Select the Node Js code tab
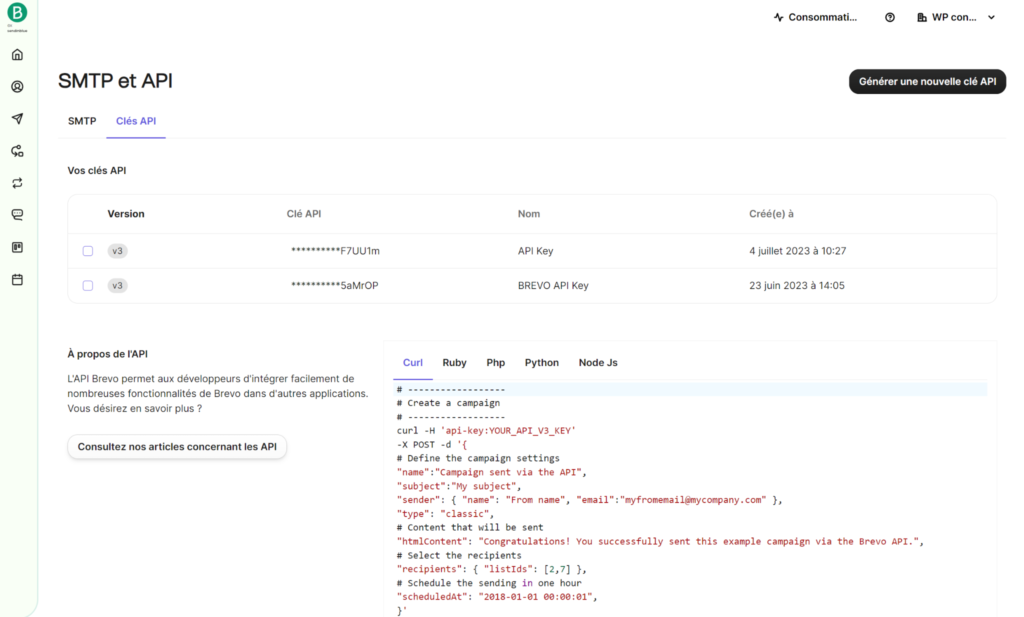 (598, 362)
